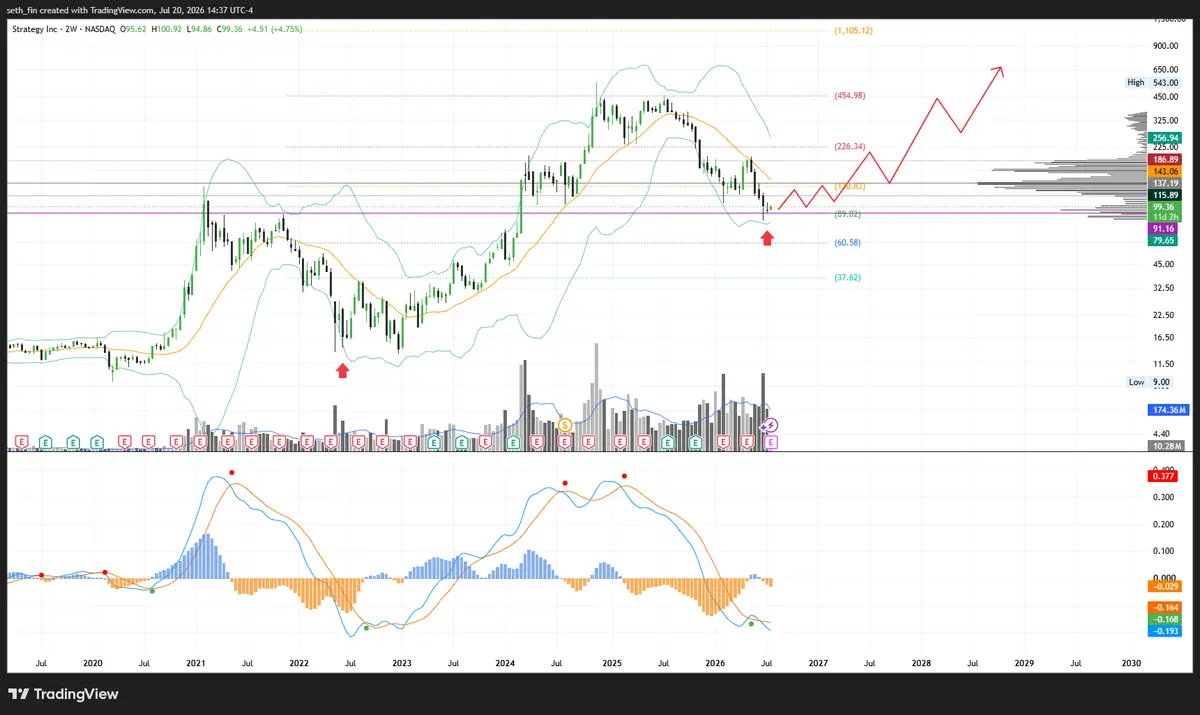This screenshot has width=1200, height=715.
Task: Click the TradingView logo
Action: tap(64, 694)
